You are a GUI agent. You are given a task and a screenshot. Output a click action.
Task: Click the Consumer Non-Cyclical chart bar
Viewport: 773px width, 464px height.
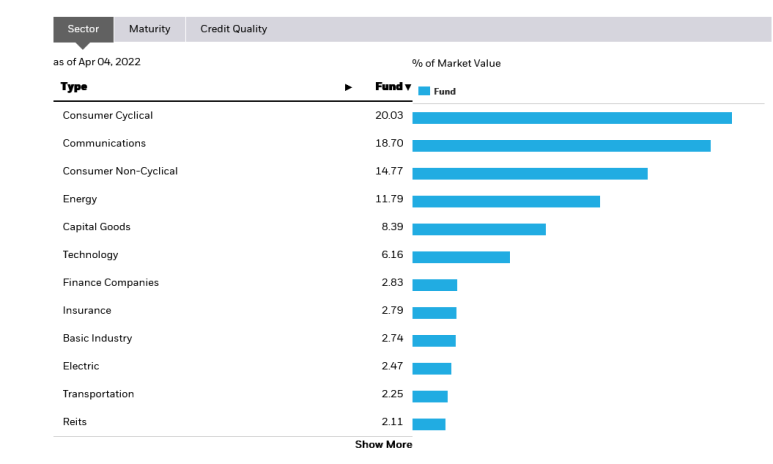(530, 174)
